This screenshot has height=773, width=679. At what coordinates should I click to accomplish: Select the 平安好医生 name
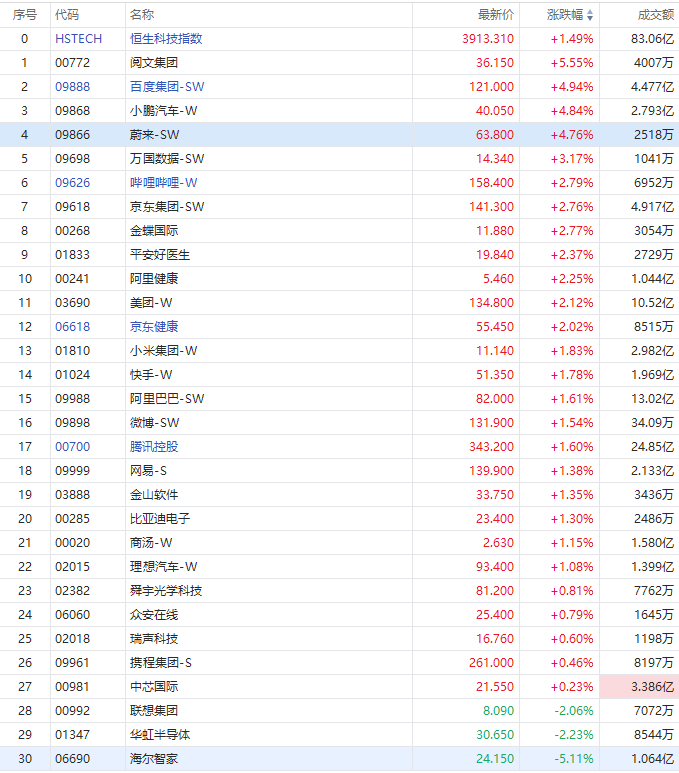tap(160, 255)
